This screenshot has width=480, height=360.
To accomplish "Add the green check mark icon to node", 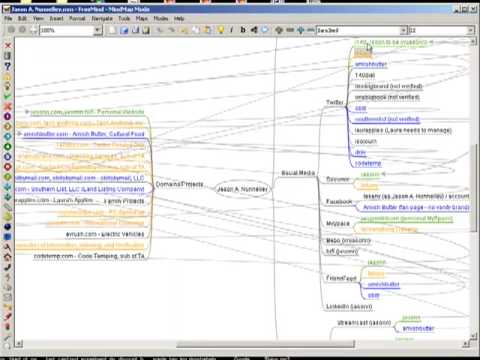I will pyautogui.click(x=8, y=96).
